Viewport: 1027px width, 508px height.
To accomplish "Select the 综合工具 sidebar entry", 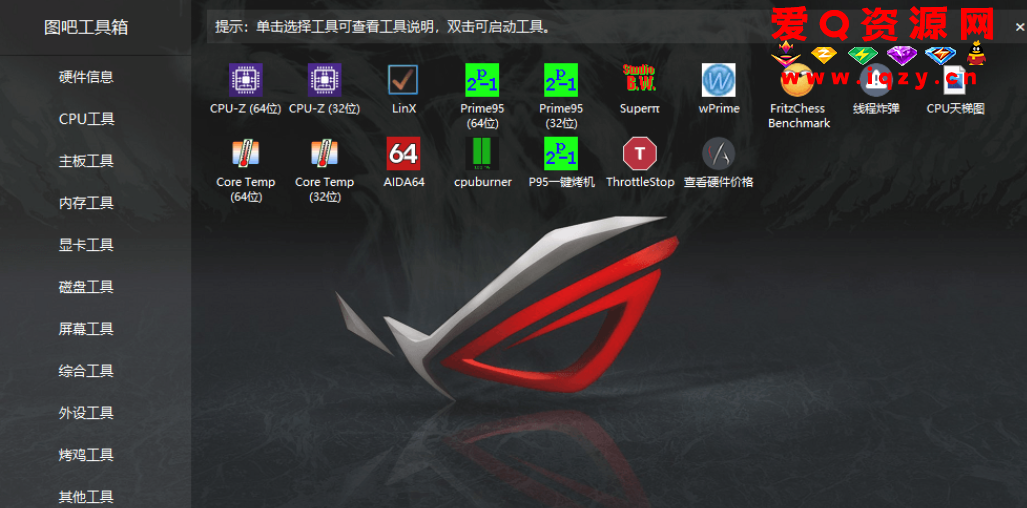I will [86, 371].
